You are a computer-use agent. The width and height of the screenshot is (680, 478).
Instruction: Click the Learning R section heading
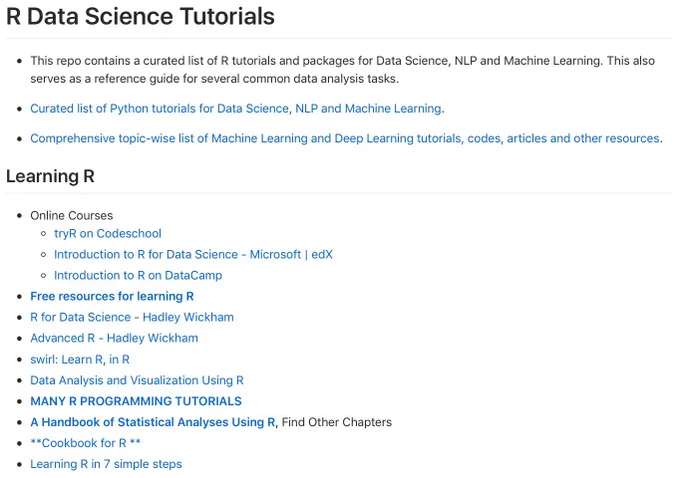(x=50, y=176)
